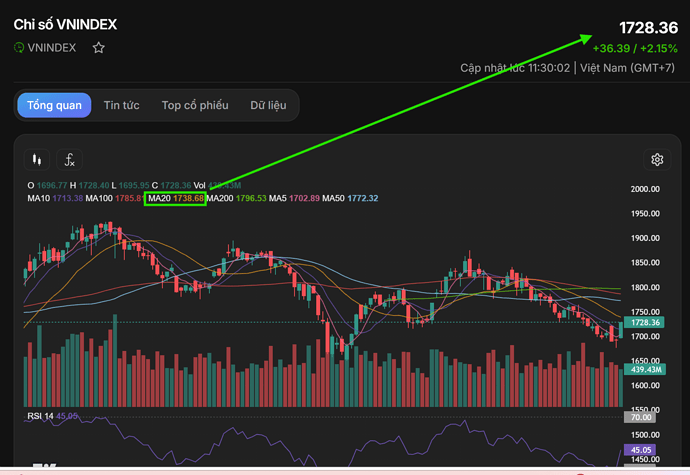Click the Chỉ số VNINDEX heading
690x475 pixels.
[x=65, y=25]
